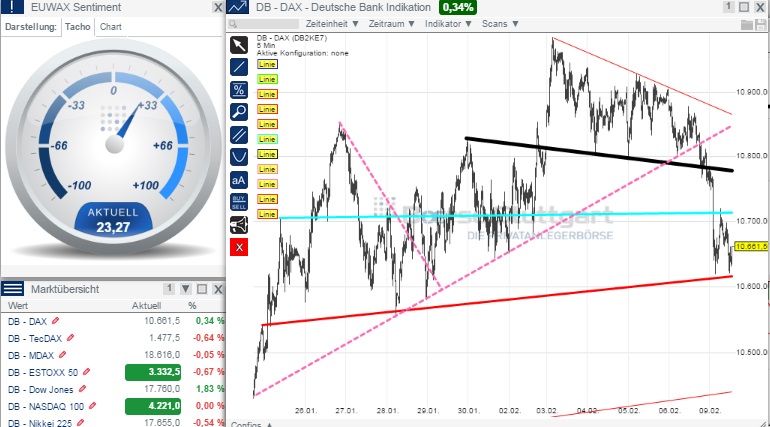770x427 pixels.
Task: Open the DB - ESTOXX 50 row
Action: click(113, 372)
